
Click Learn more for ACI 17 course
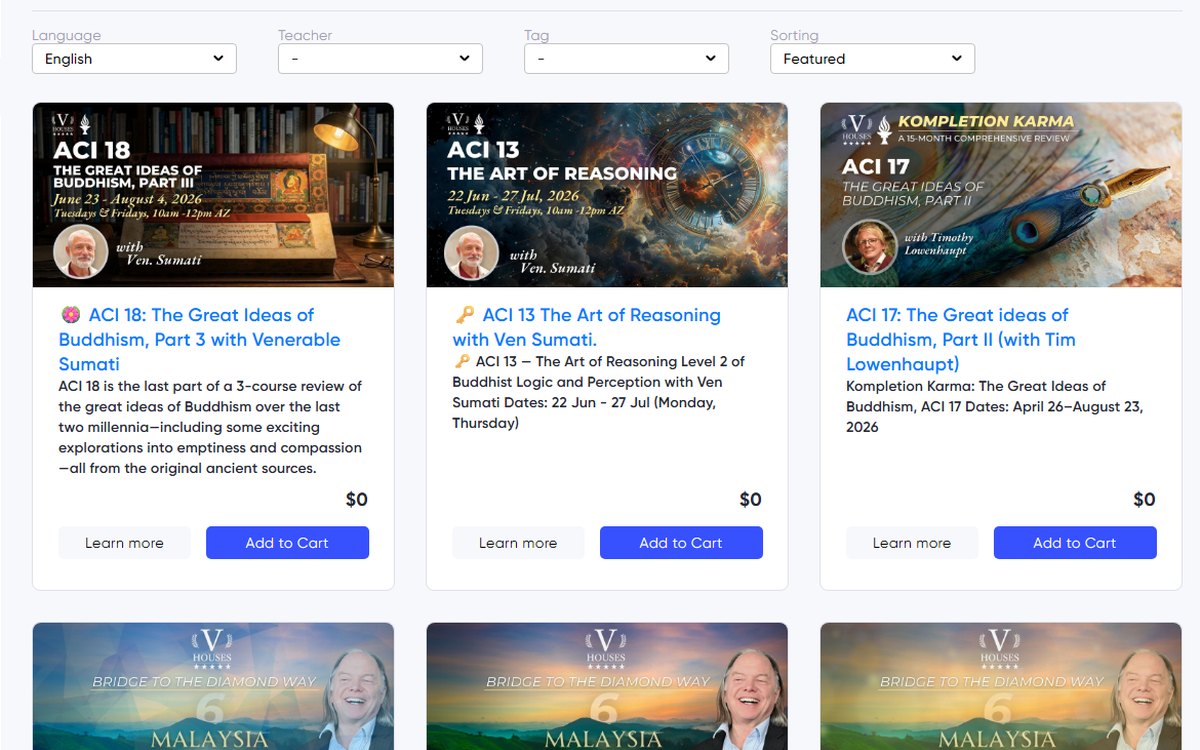click(x=912, y=543)
